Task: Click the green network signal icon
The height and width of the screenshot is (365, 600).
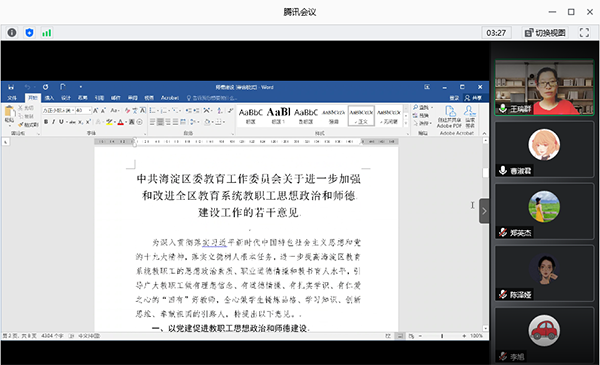Action: [47, 33]
